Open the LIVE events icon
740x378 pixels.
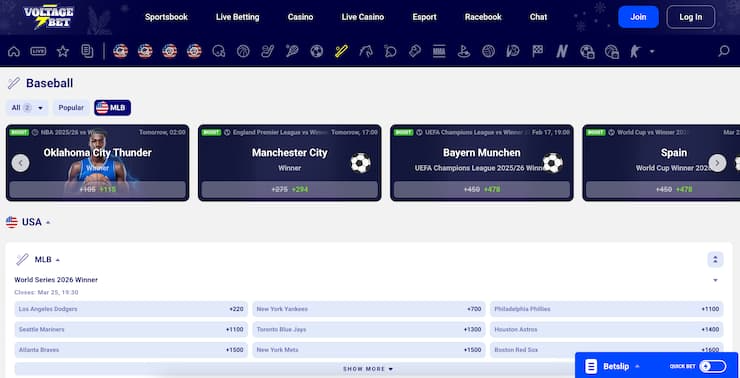point(38,51)
